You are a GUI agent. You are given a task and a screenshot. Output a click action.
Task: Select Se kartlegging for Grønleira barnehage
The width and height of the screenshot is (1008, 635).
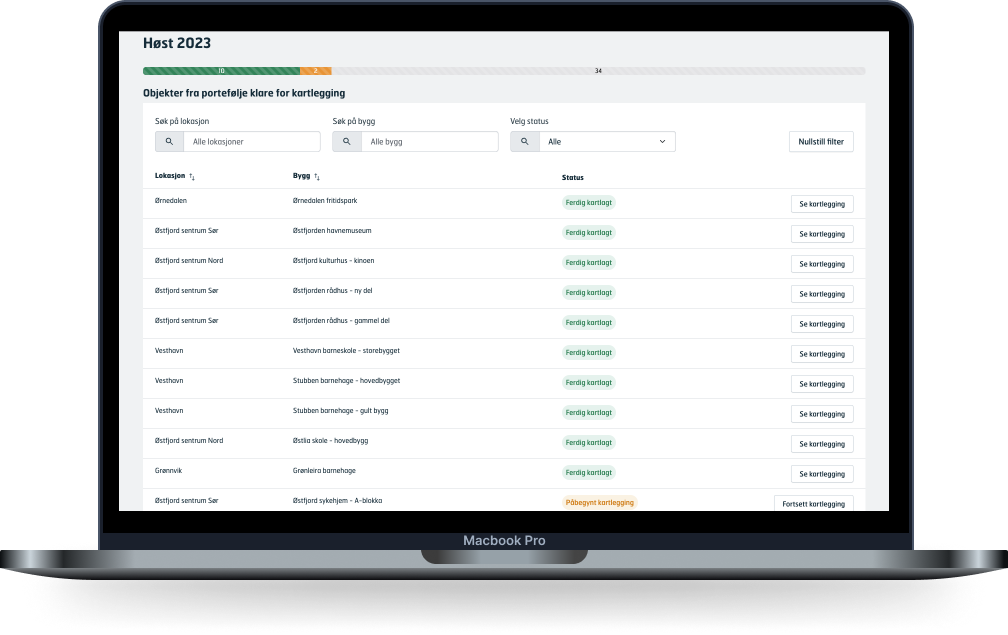point(822,474)
